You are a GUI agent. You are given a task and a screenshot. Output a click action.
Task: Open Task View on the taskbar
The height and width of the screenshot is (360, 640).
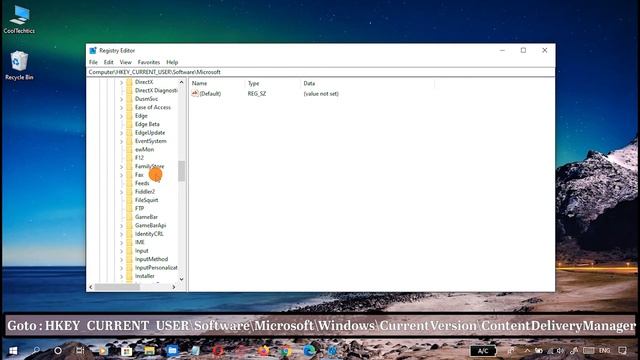pos(80,351)
